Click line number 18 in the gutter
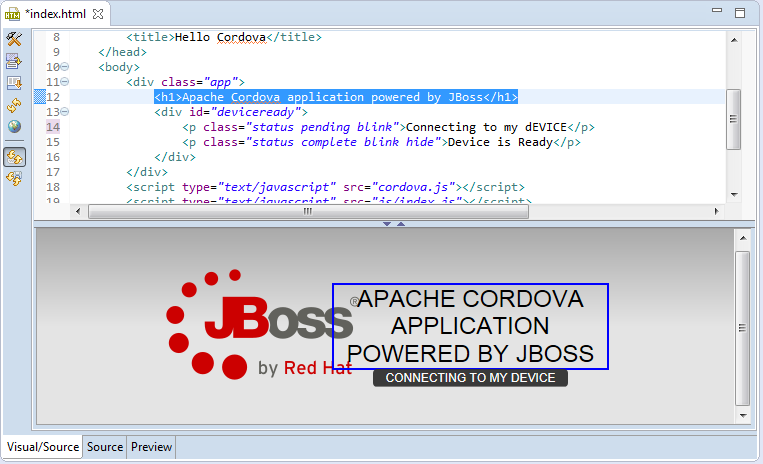This screenshot has width=763, height=464. tap(53, 187)
